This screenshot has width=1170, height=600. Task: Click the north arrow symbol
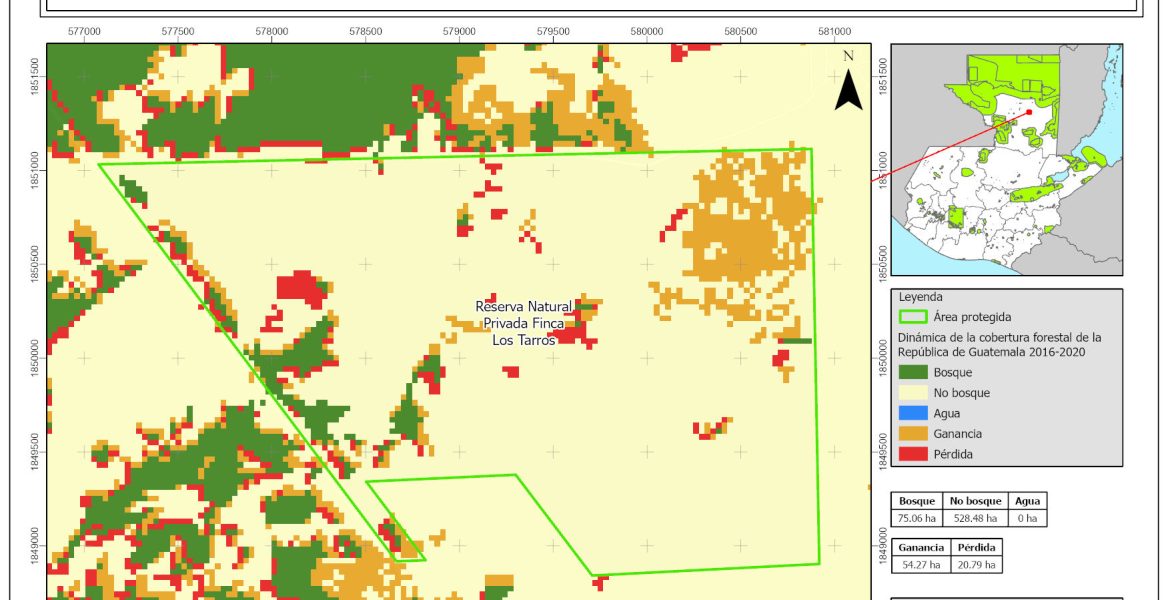(848, 85)
